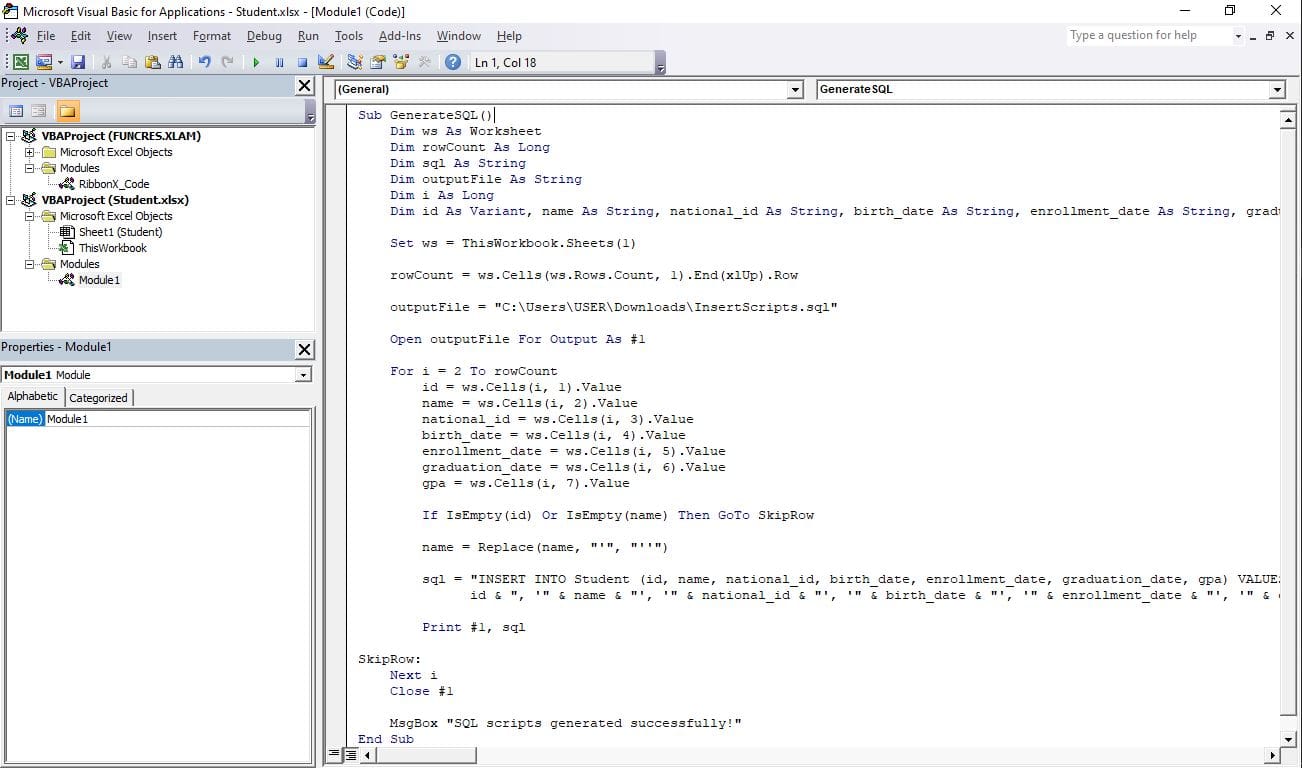Click the View Microsoft Excel icon
Image resolution: width=1302 pixels, height=768 pixels.
pos(21,62)
